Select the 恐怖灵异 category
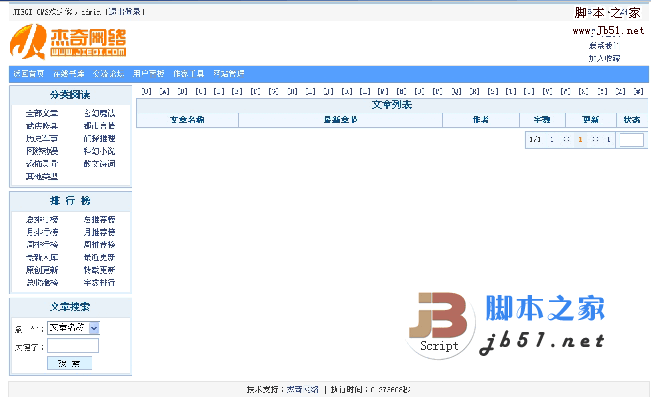The height and width of the screenshot is (397, 651). (42, 164)
